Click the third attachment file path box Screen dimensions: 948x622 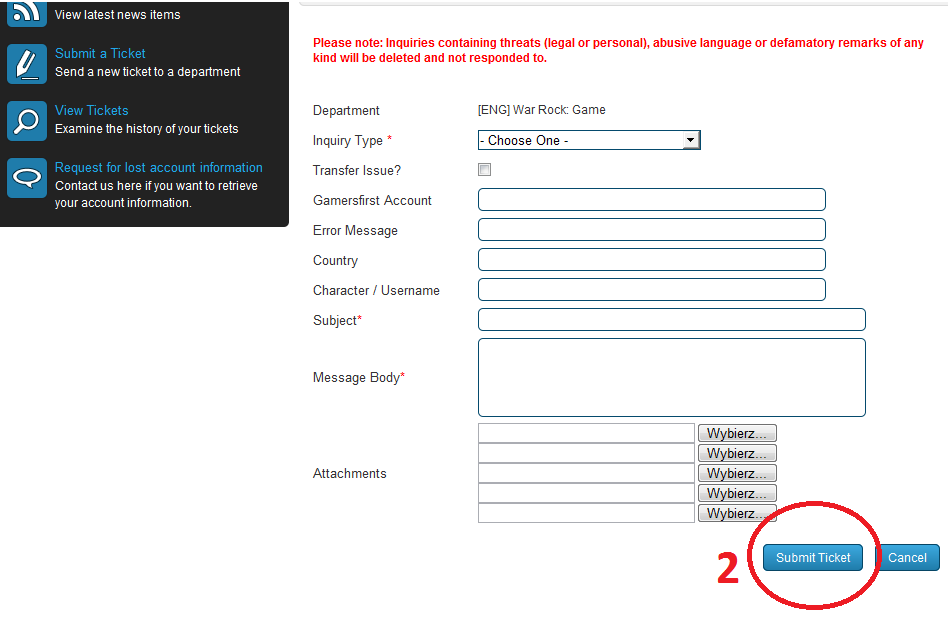click(586, 473)
